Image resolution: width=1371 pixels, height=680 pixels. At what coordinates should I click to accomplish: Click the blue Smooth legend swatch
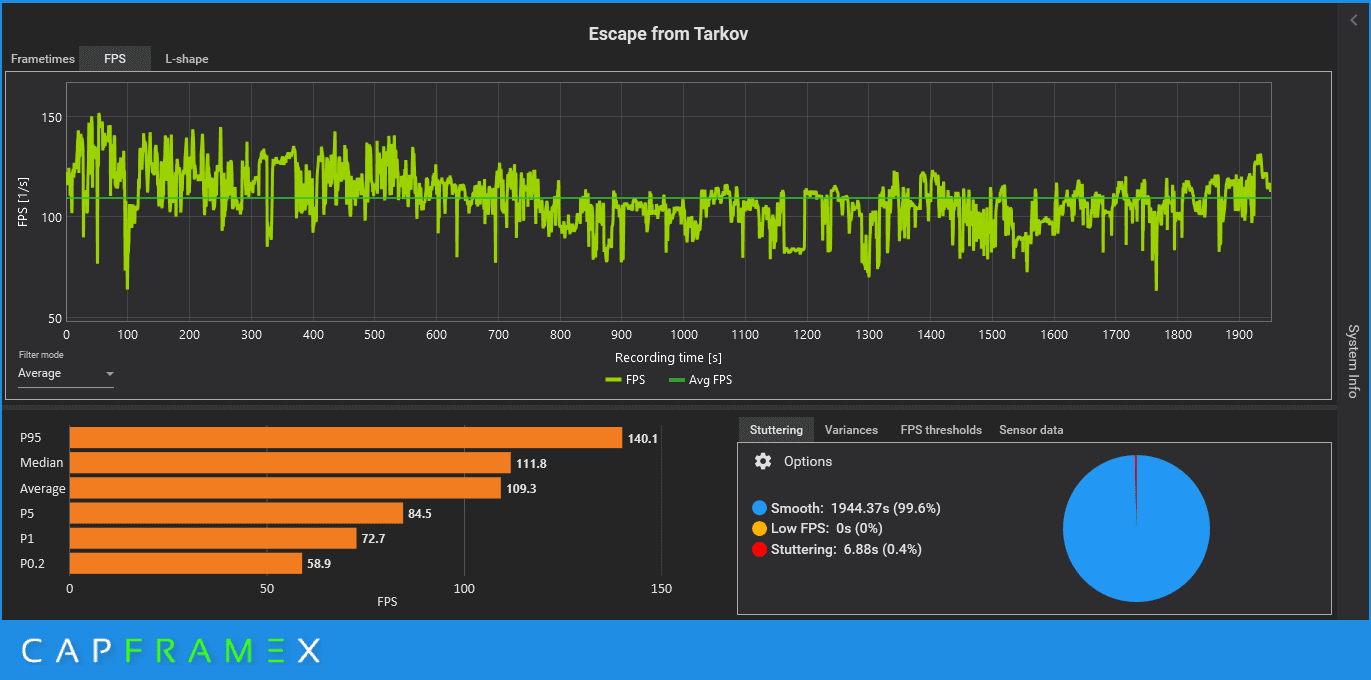[x=759, y=508]
